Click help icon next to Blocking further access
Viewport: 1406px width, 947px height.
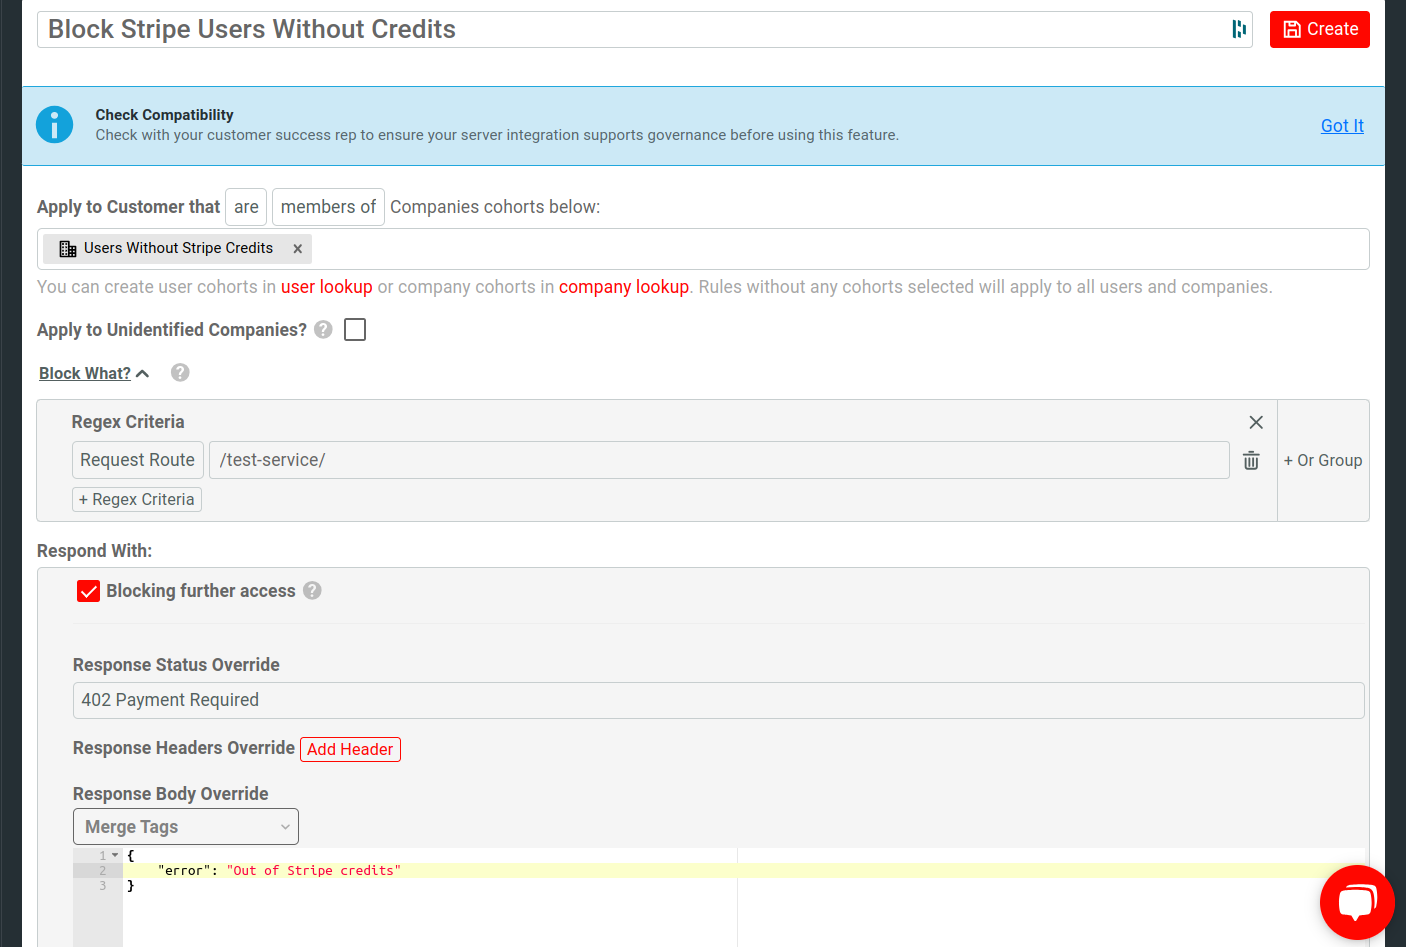coord(312,591)
